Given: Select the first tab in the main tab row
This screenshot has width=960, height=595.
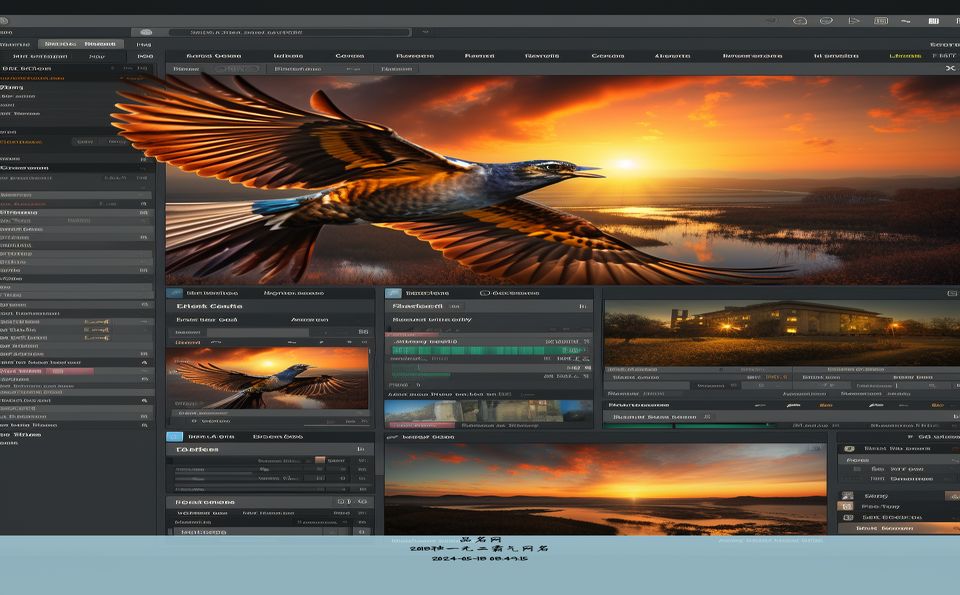Looking at the screenshot, I should click(214, 56).
